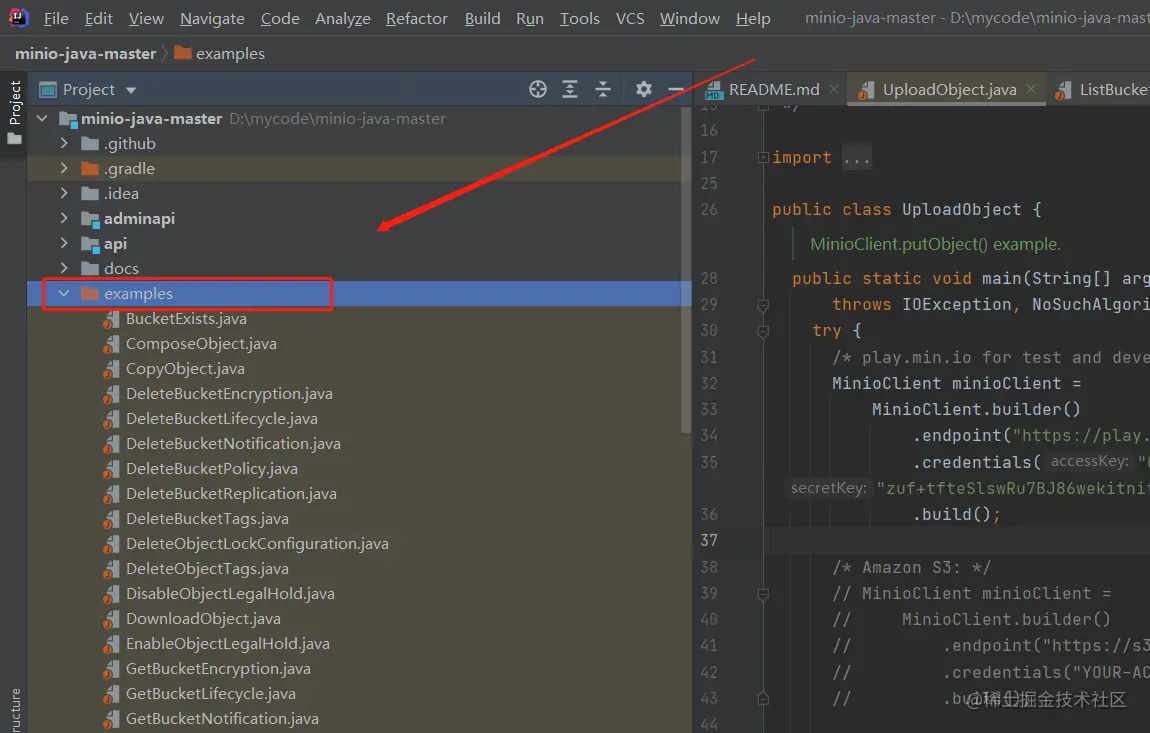Collapse the minio-java-master root node
Viewport: 1150px width, 733px height.
[42, 118]
